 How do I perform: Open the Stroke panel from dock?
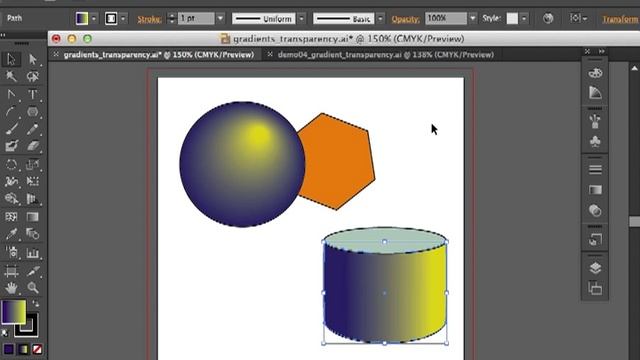(x=595, y=169)
